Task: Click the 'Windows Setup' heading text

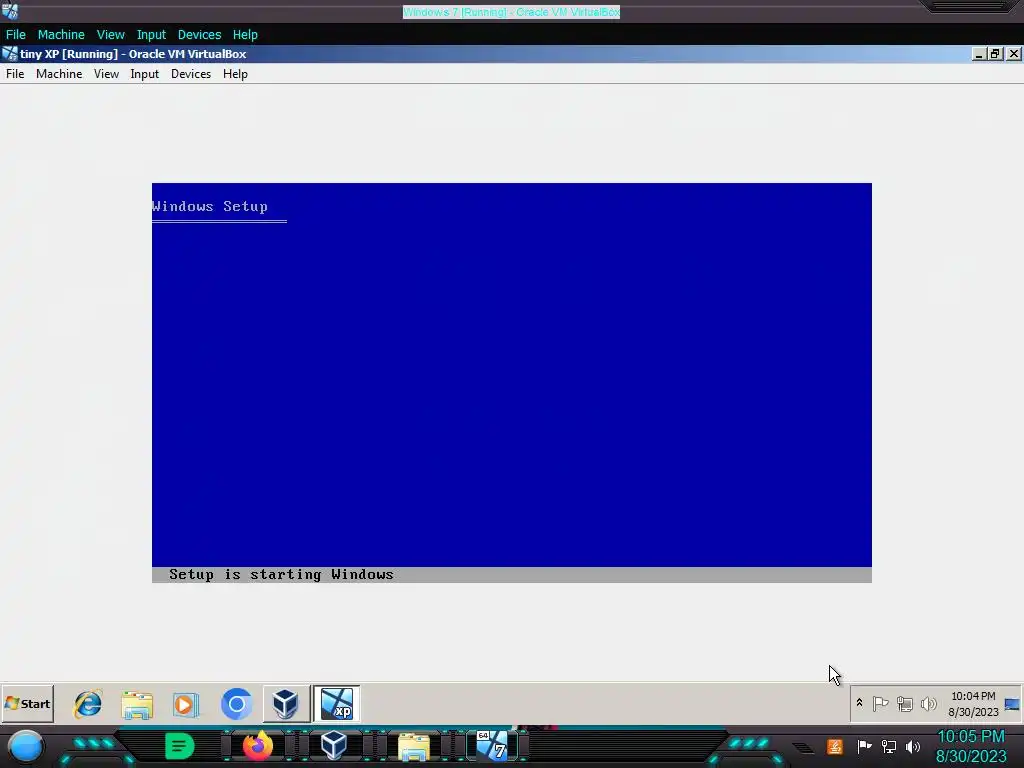Action: [210, 206]
